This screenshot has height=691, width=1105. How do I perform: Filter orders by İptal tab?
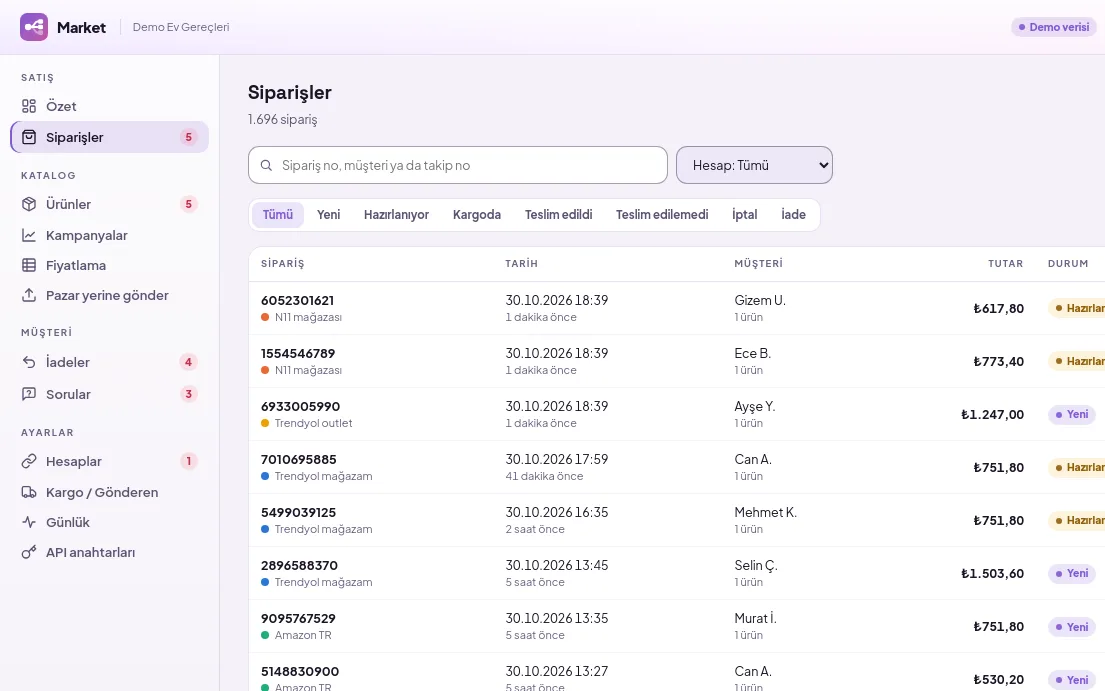point(744,215)
